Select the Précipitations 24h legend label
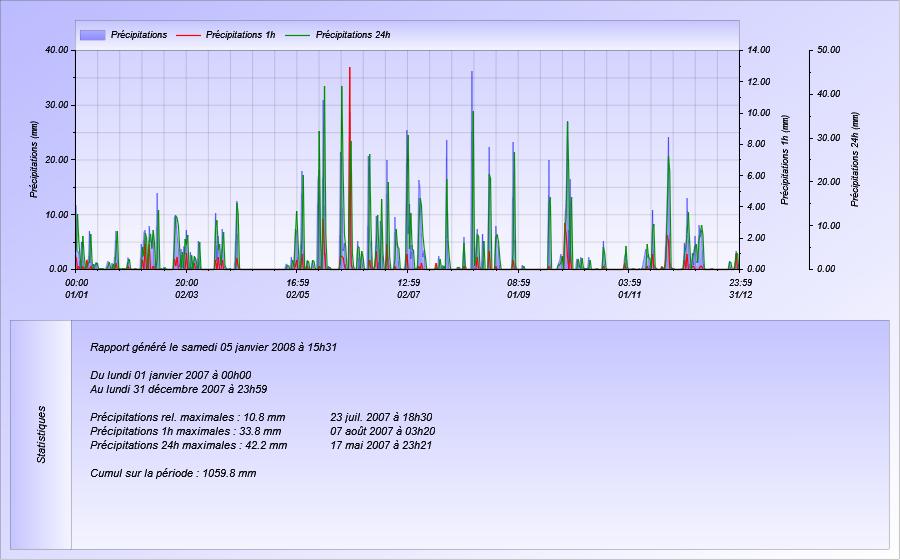This screenshot has width=900, height=560. [353, 35]
